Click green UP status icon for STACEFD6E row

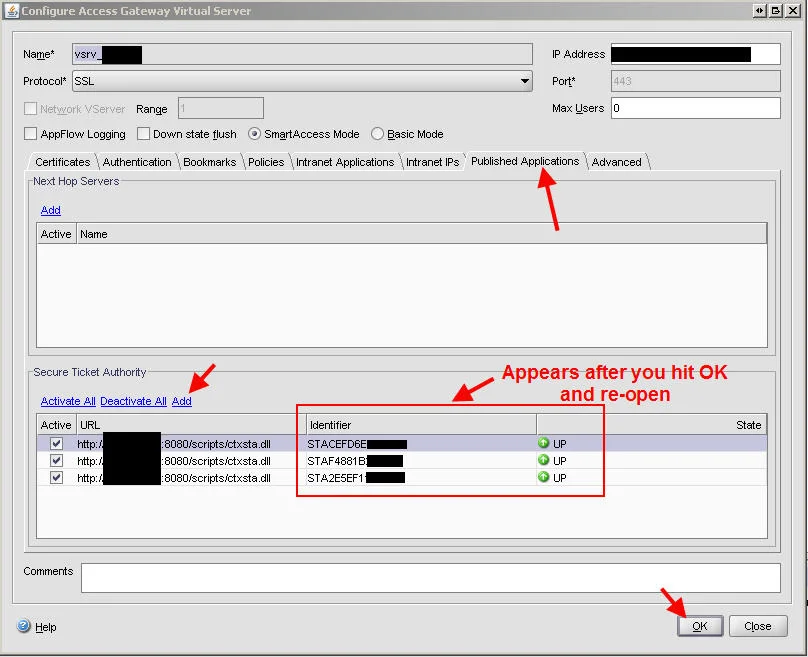tap(543, 443)
